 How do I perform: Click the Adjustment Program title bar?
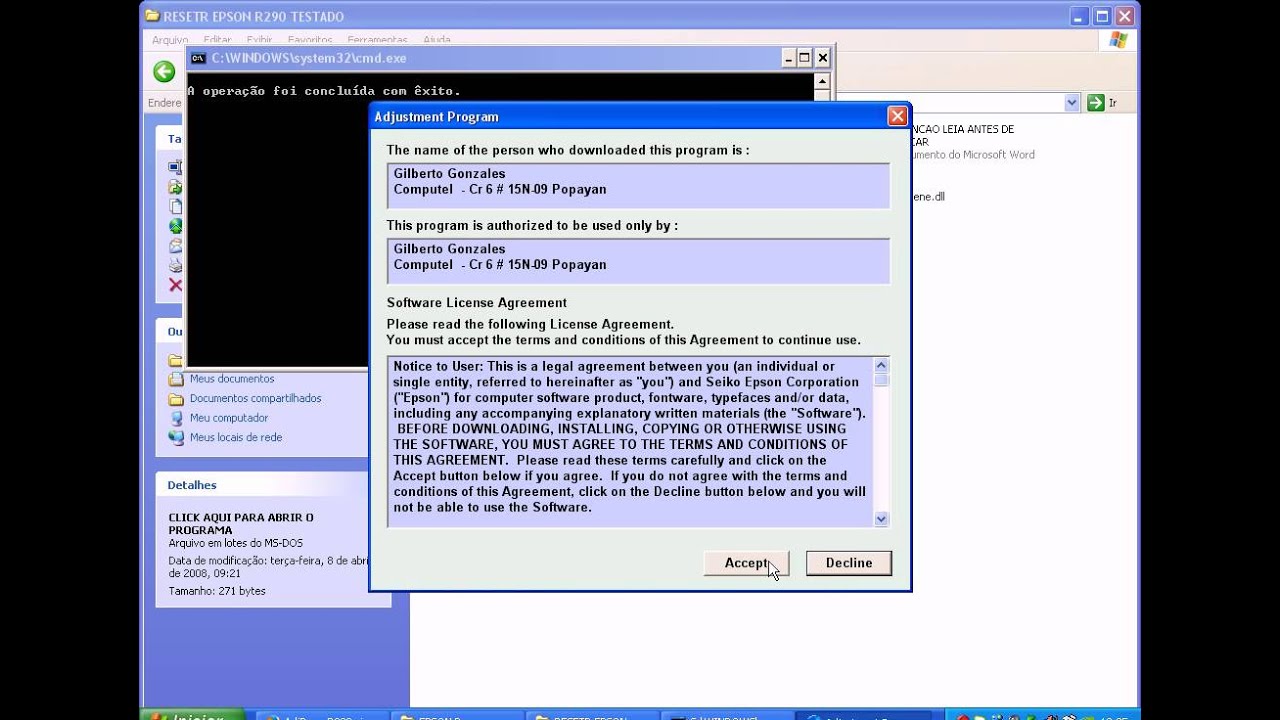(x=628, y=116)
